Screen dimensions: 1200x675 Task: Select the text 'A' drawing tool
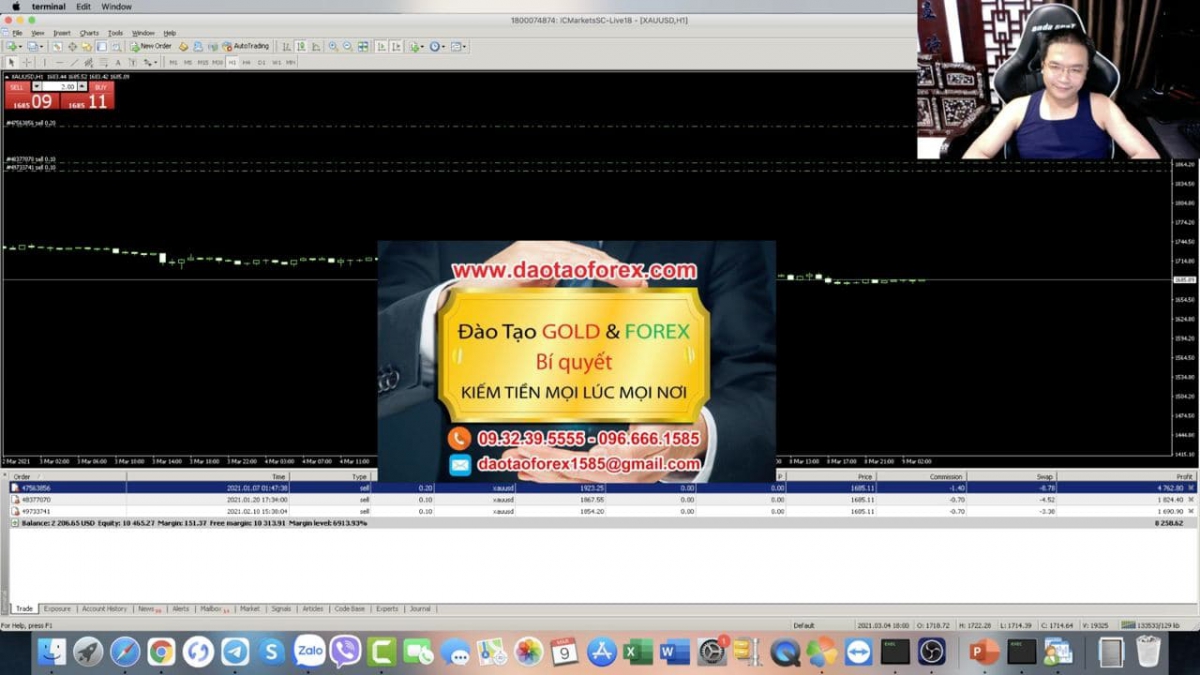118,62
